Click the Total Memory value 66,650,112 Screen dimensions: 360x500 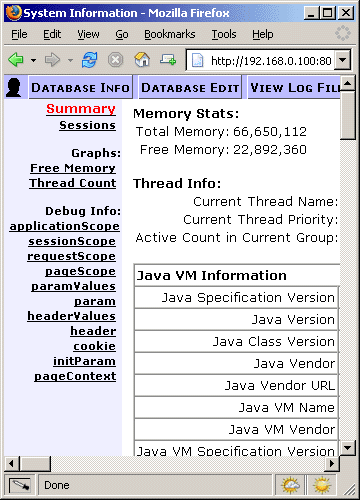tap(270, 132)
